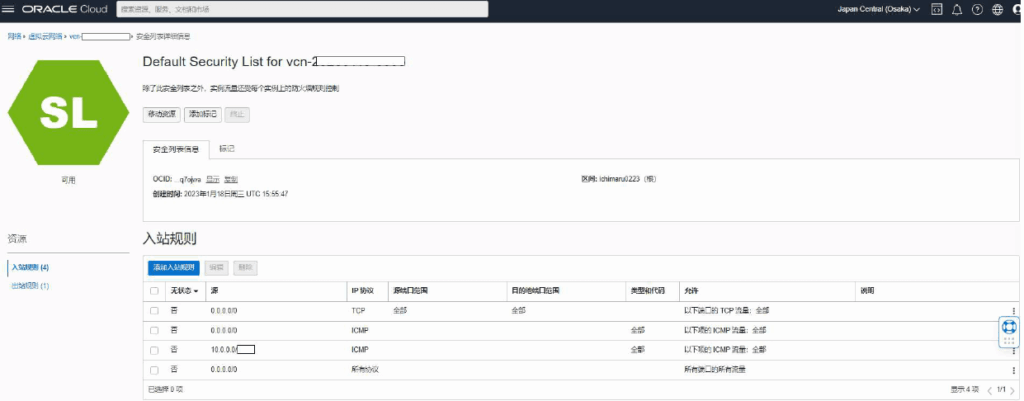Select the checkbox for the 10.0.0.0 ICMP rule

pyautogui.click(x=154, y=350)
